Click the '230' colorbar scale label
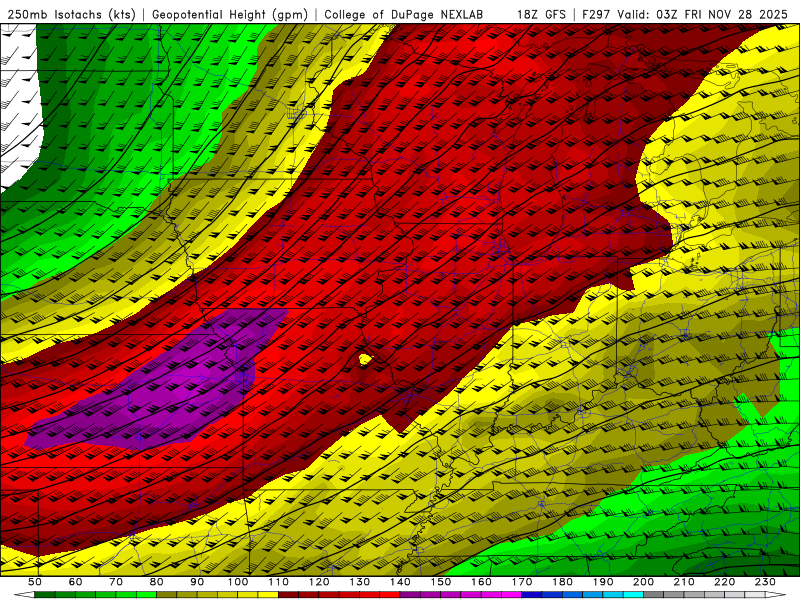Image resolution: width=800 pixels, height=600 pixels. (x=765, y=582)
